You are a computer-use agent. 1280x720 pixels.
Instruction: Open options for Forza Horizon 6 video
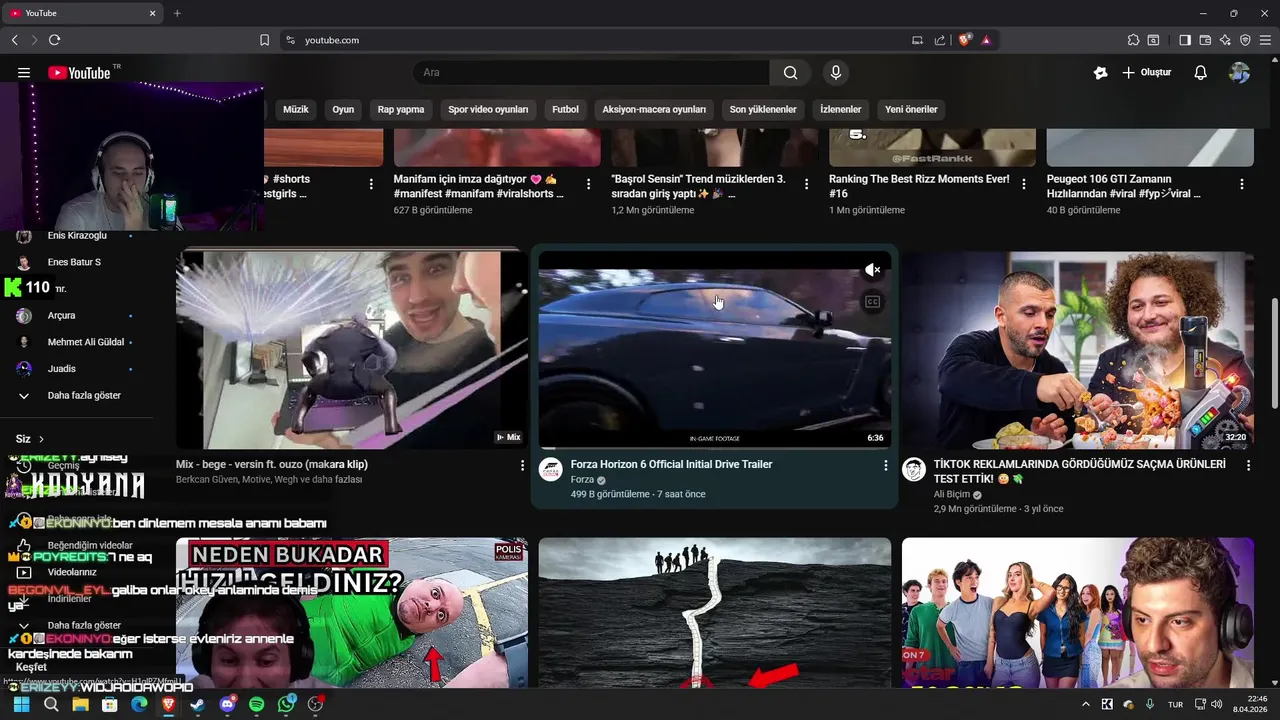(x=885, y=466)
